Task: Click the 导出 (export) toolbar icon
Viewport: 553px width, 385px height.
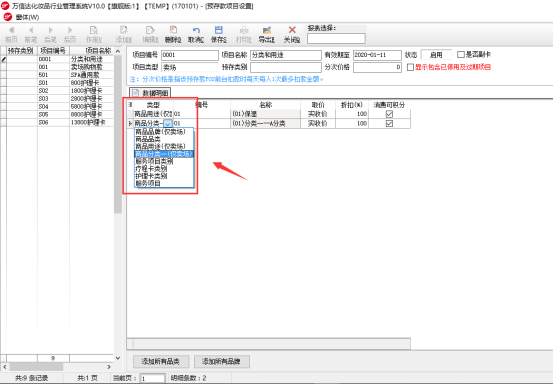Action: tap(267, 30)
